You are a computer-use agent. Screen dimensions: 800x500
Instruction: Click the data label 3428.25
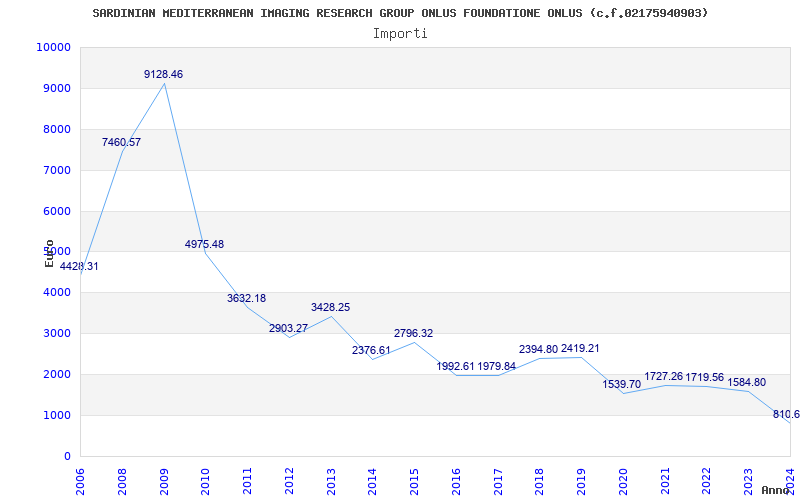pos(331,308)
